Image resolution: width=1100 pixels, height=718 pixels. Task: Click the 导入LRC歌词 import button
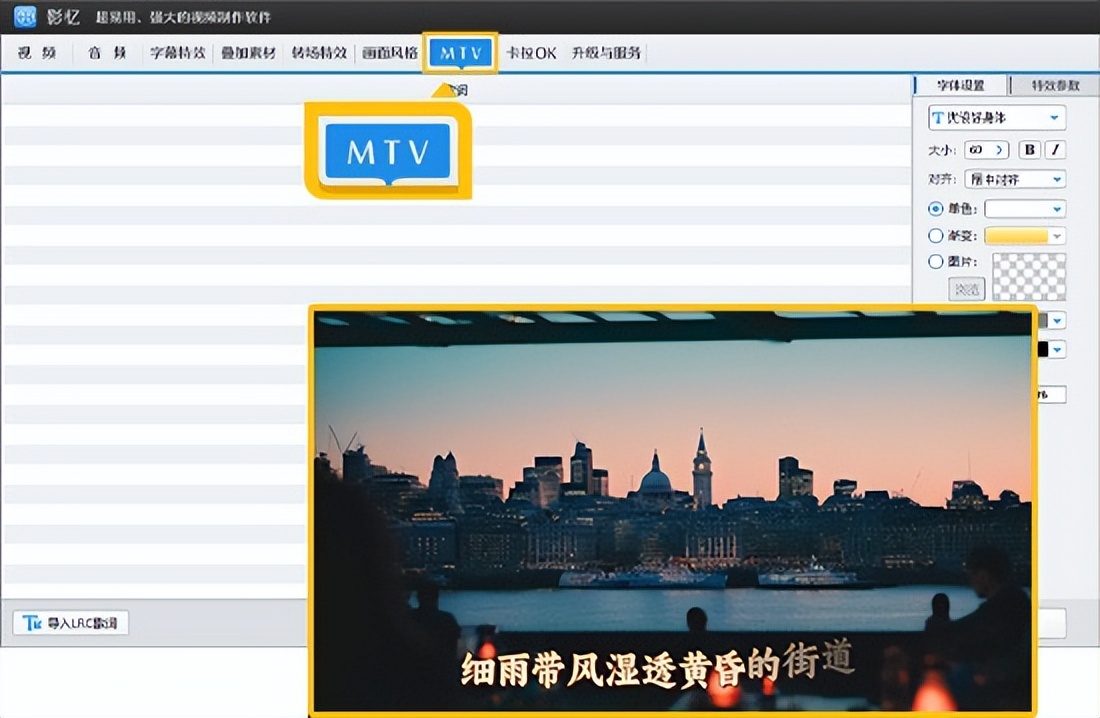[x=71, y=623]
